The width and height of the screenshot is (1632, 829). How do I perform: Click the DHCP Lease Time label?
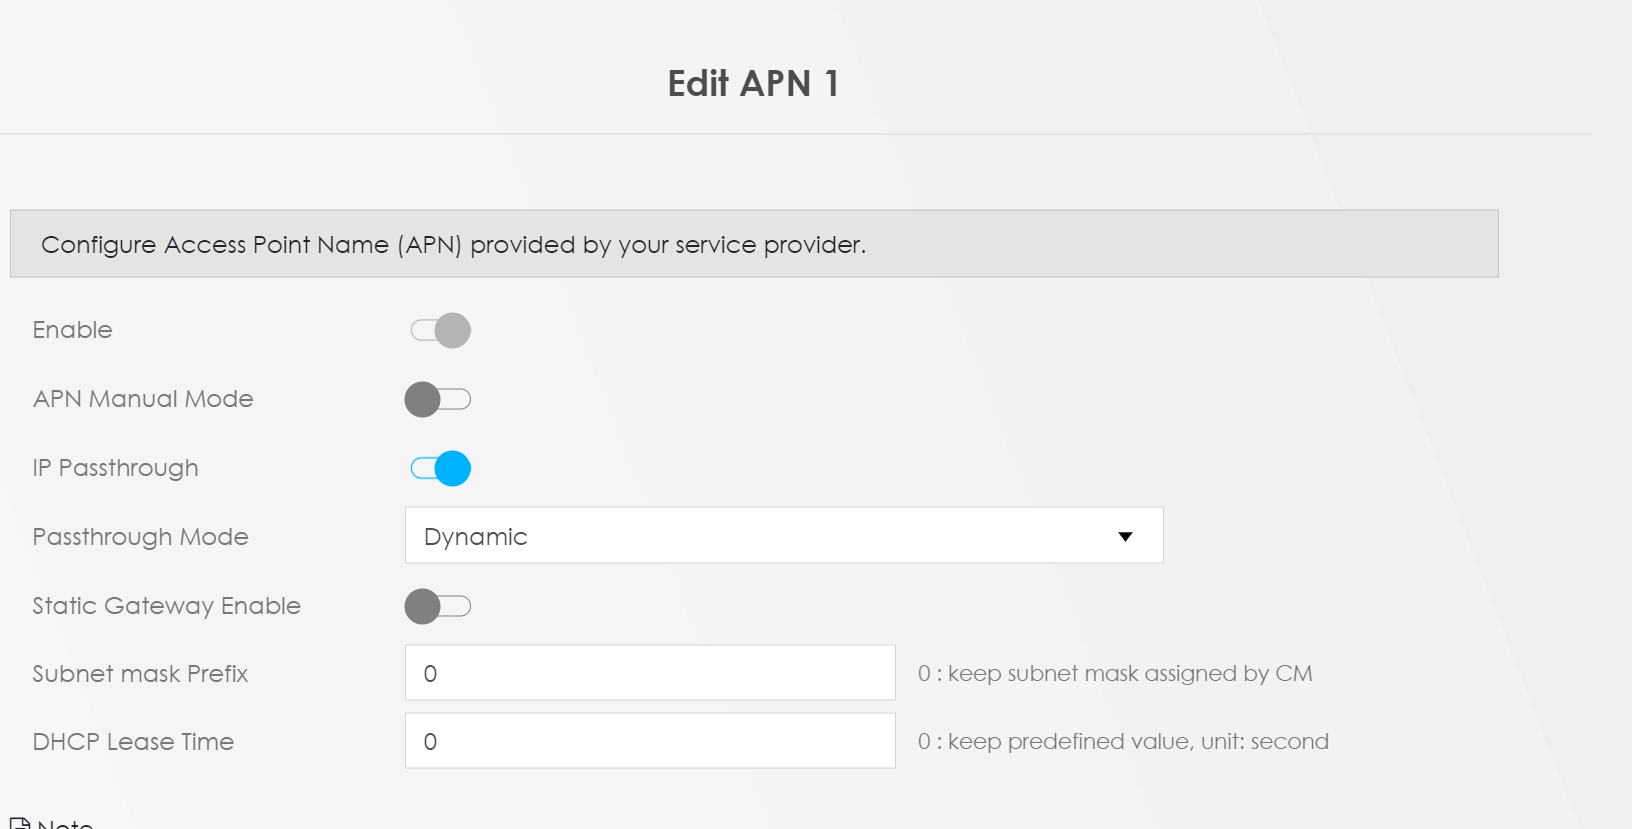pyautogui.click(x=133, y=742)
